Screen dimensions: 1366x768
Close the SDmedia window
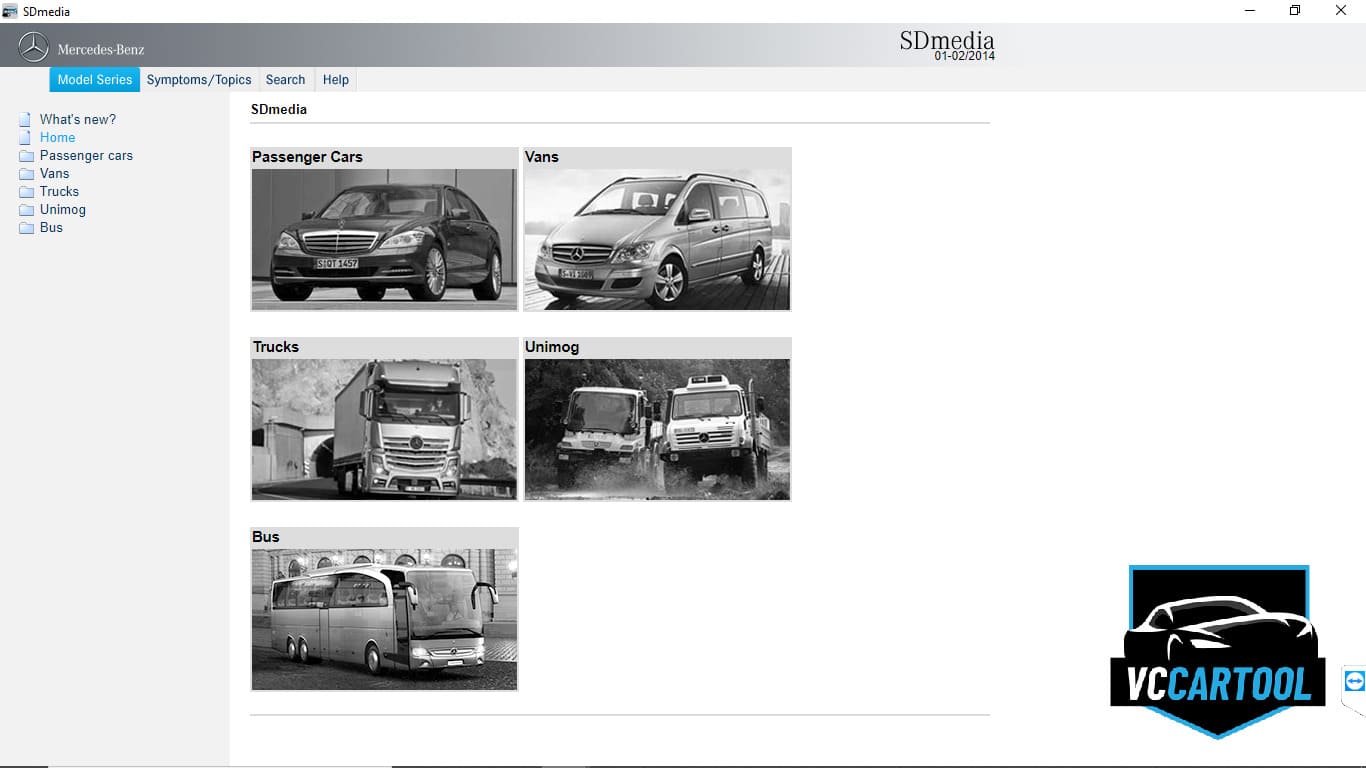point(1341,11)
